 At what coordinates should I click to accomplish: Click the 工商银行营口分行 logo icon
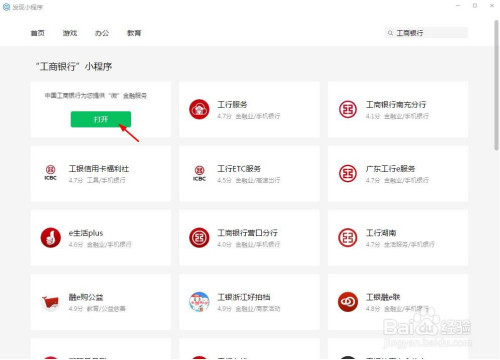pos(199,238)
